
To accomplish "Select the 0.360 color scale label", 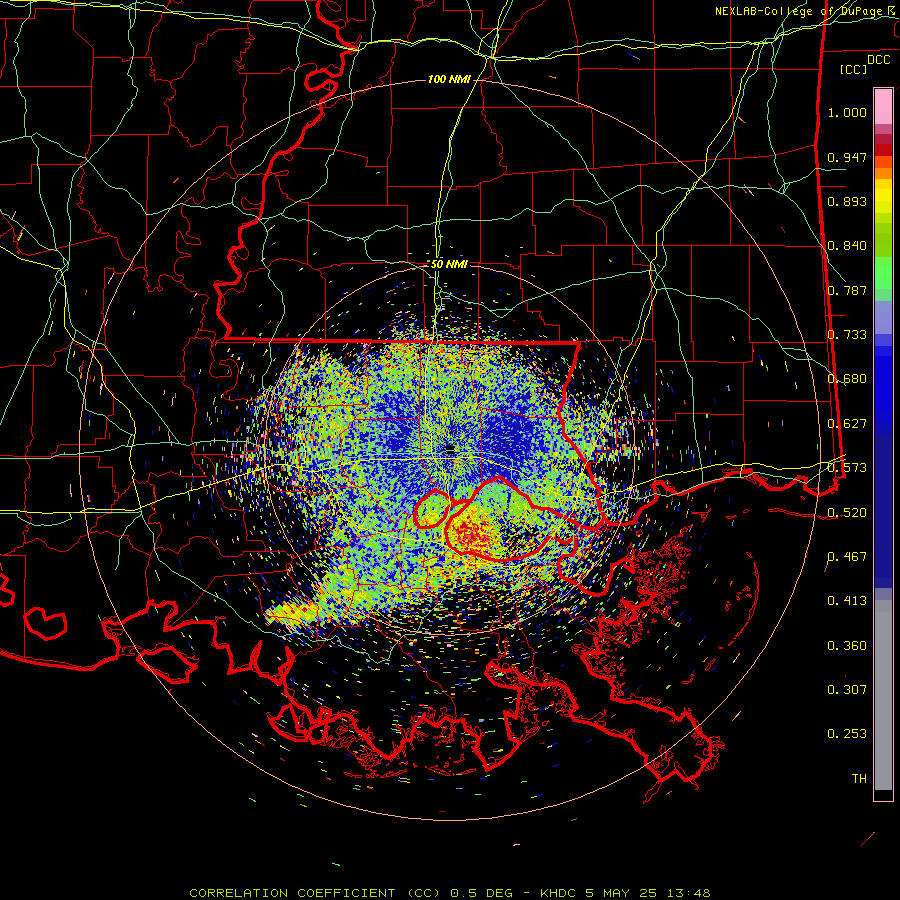I will click(847, 646).
